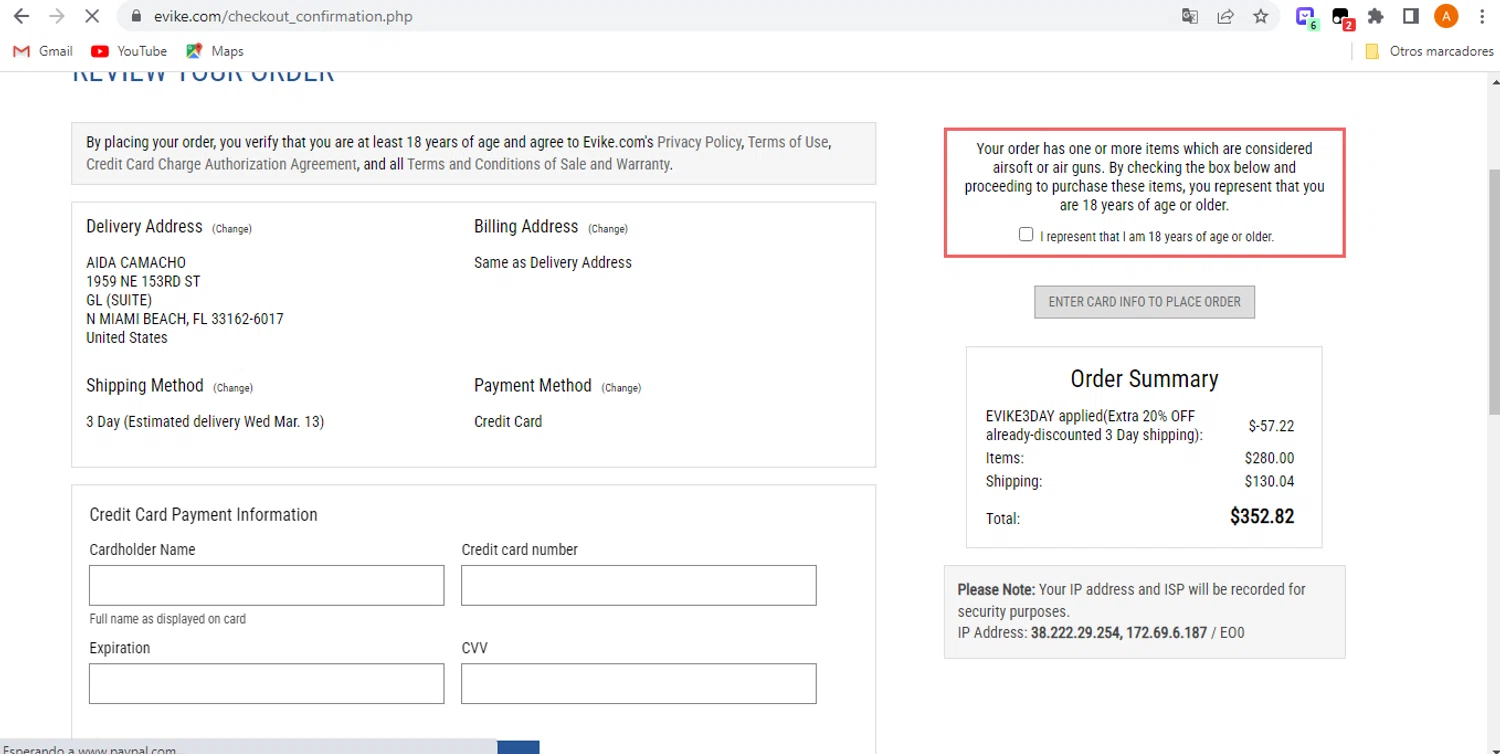Open the Gmail bookmark

[x=43, y=51]
